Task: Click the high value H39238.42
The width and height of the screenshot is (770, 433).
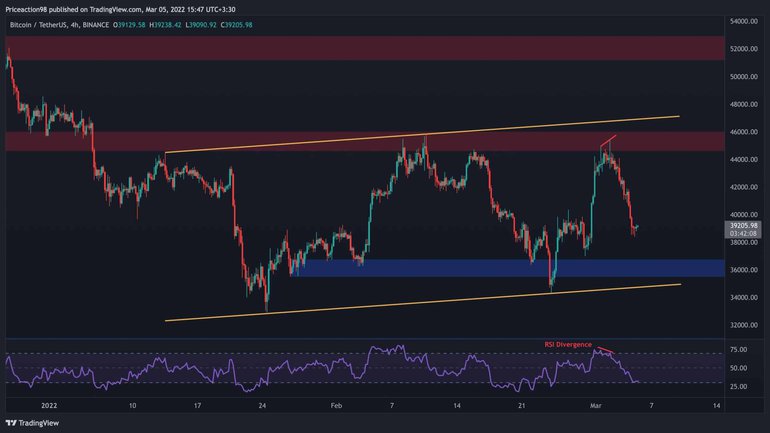Action: click(165, 25)
